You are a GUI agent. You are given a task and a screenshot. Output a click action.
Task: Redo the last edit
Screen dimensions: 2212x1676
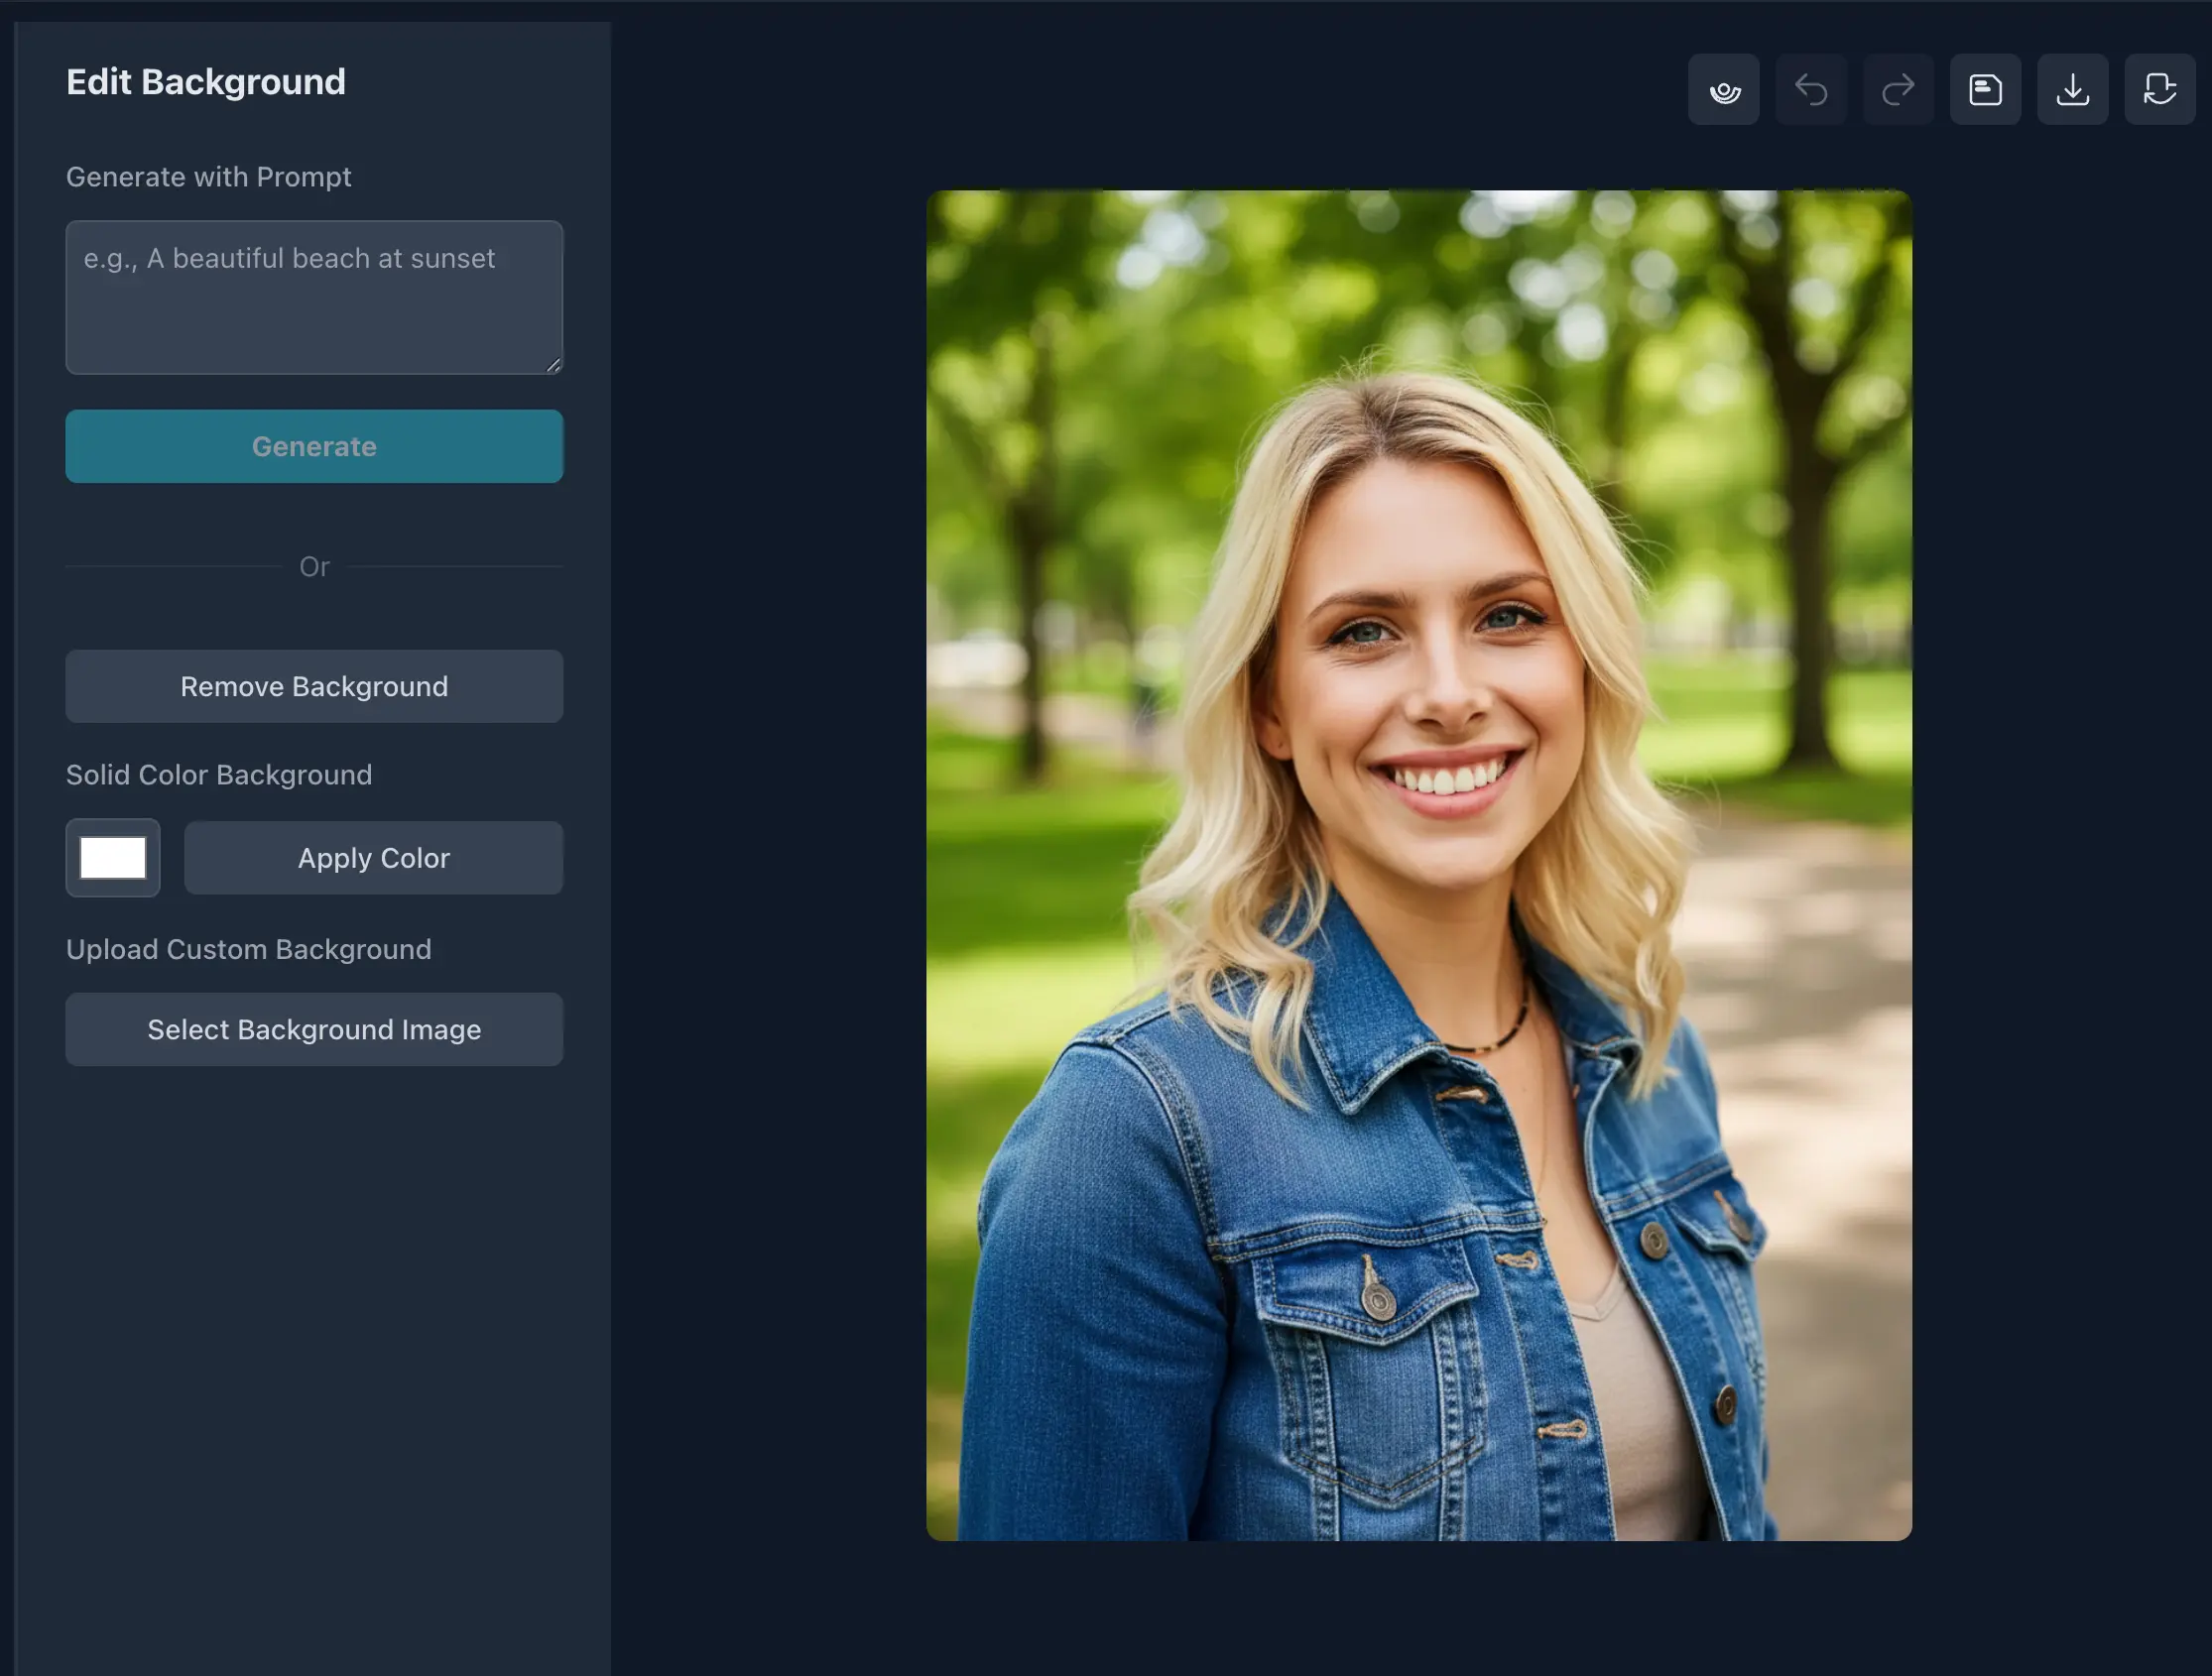coord(1897,89)
